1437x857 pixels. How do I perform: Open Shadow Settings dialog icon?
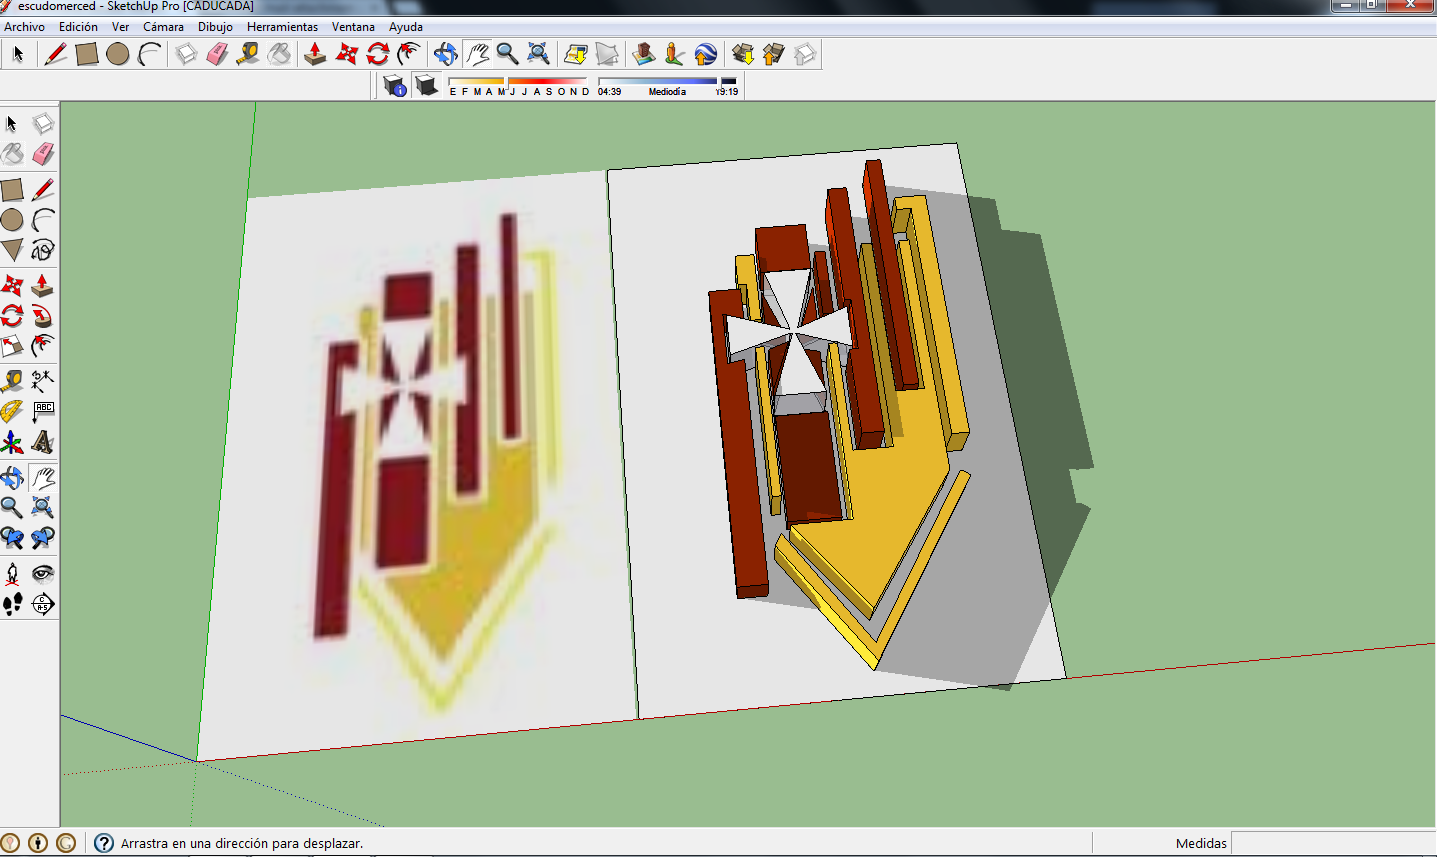click(395, 86)
